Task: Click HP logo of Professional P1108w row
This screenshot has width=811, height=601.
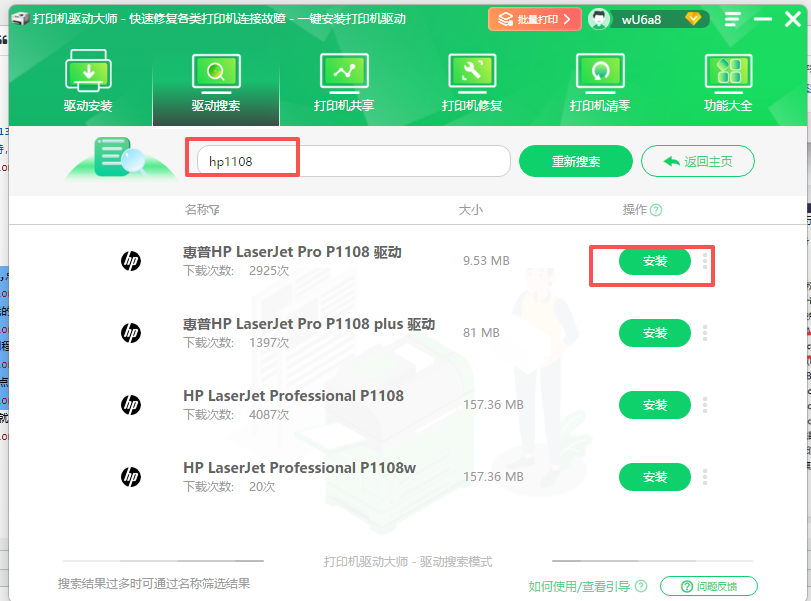Action: pos(131,476)
